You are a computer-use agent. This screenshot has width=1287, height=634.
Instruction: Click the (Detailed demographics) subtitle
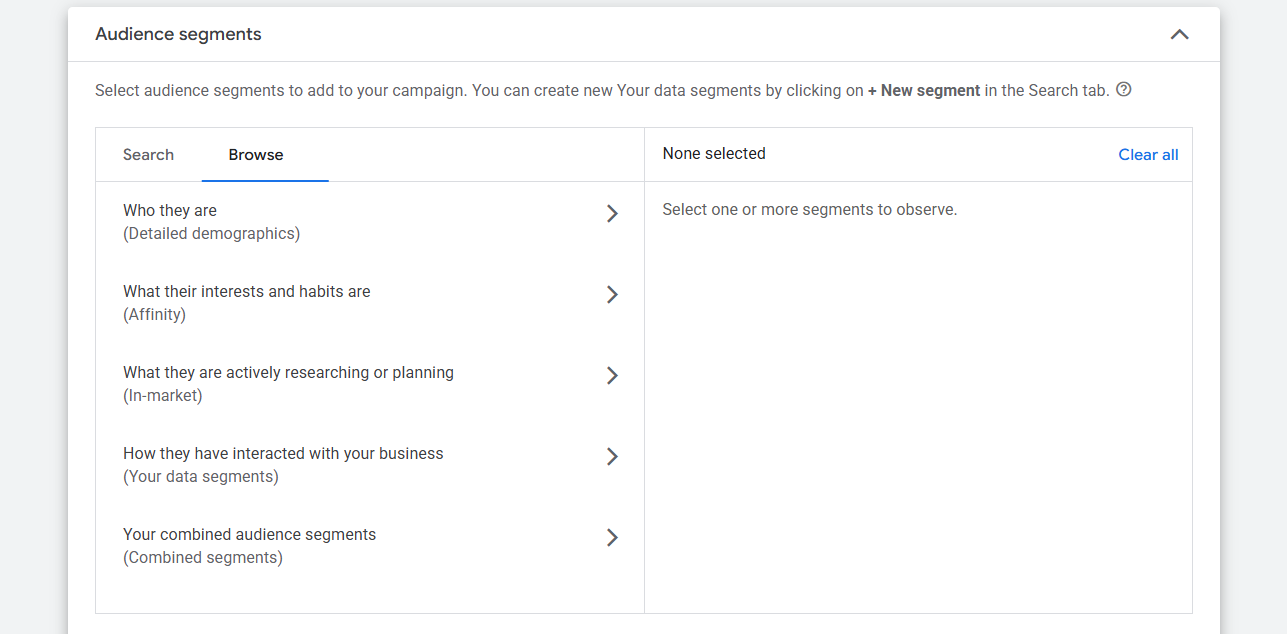(x=211, y=234)
